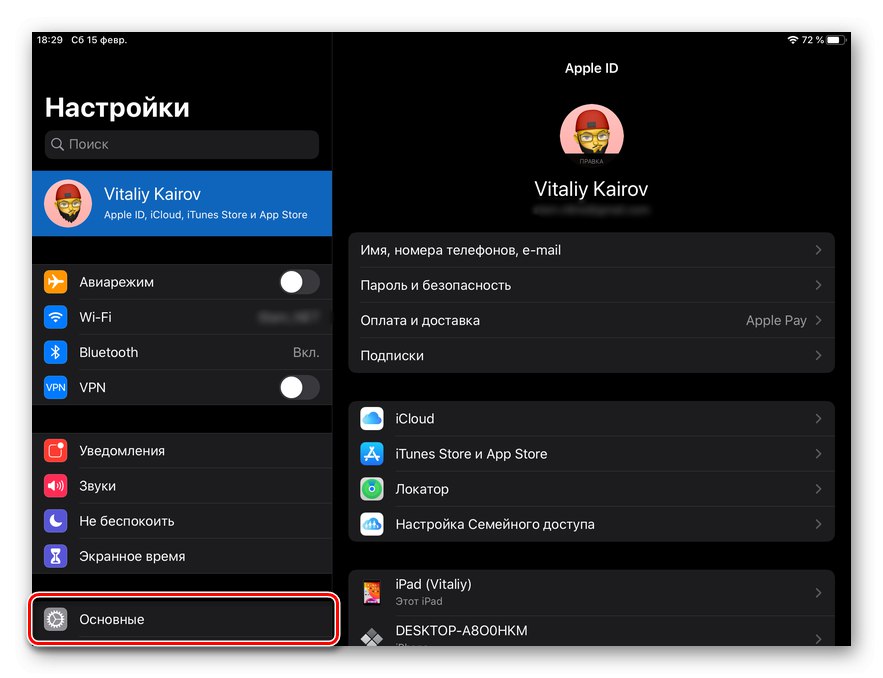This screenshot has height=678, width=883.
Task: Toggle the VPN switch
Action: click(x=300, y=387)
